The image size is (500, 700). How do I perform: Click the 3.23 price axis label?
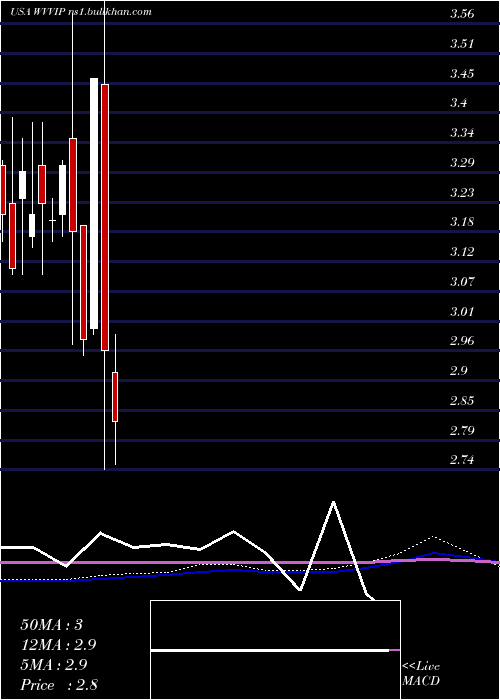pos(462,192)
